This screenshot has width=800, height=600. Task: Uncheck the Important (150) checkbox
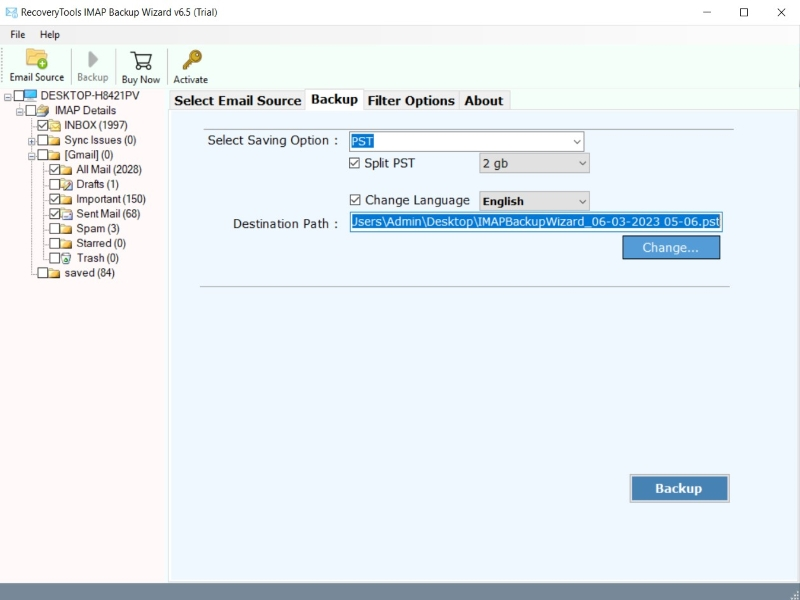(x=55, y=199)
